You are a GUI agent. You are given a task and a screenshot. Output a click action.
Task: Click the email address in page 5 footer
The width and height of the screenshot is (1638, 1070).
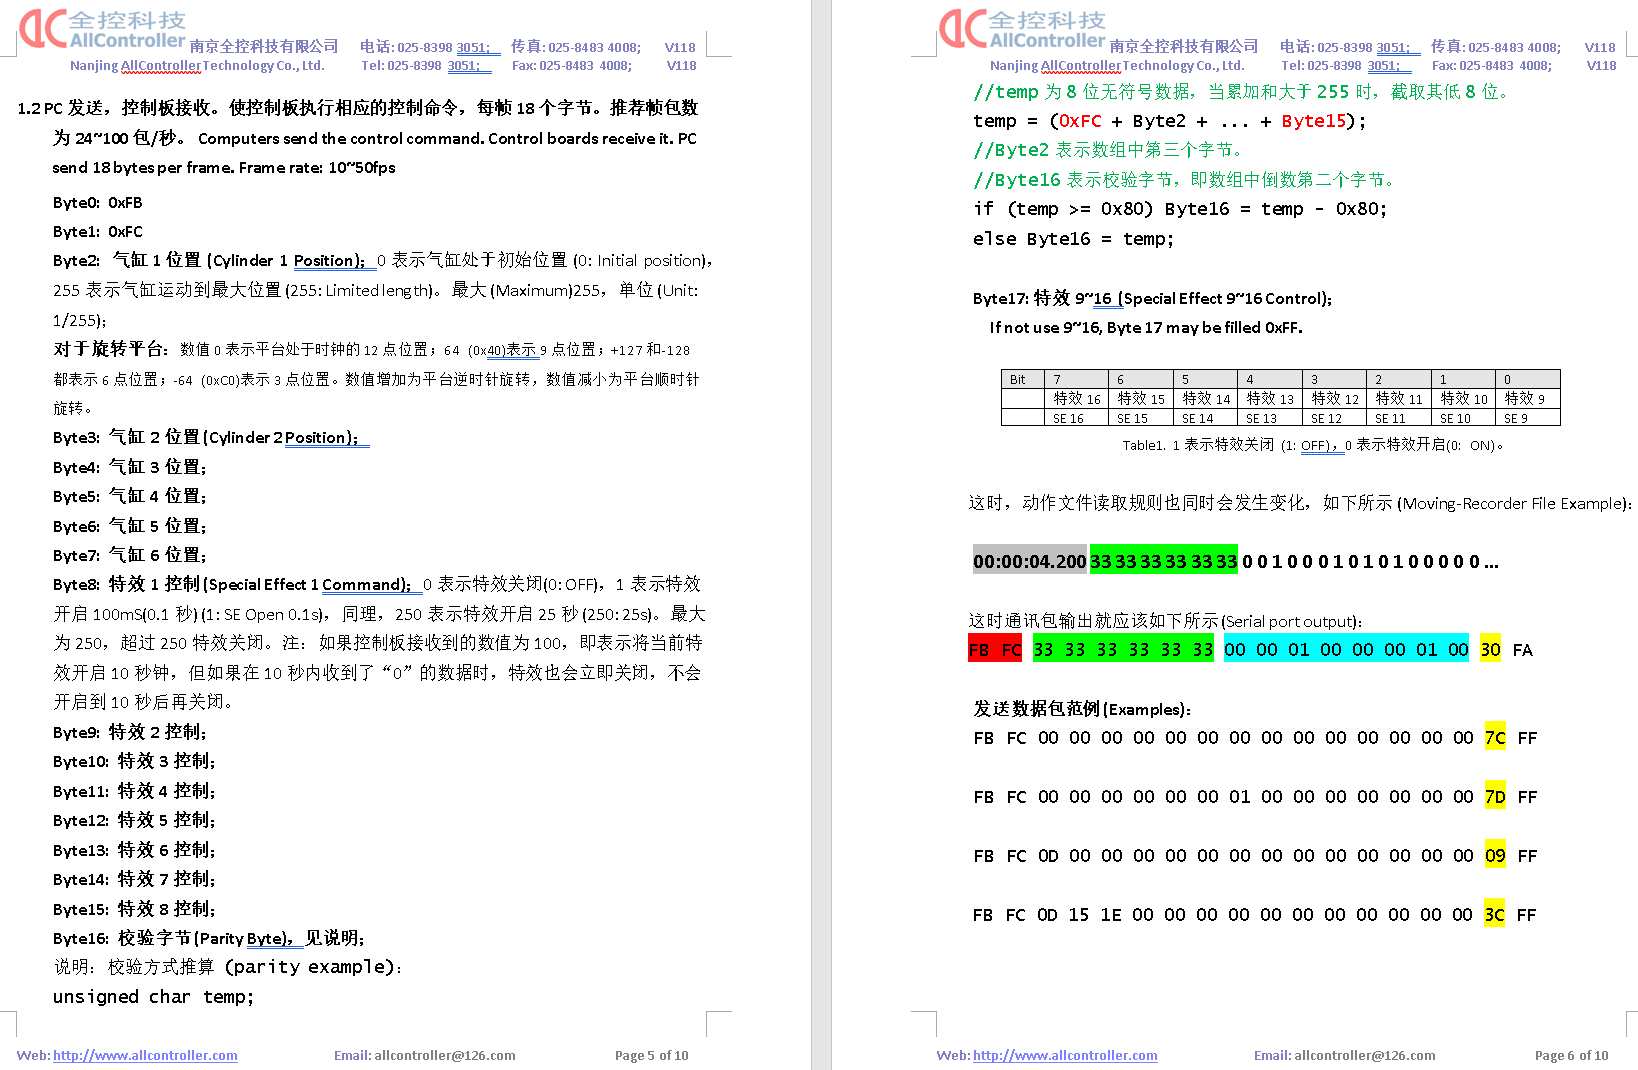pyautogui.click(x=444, y=1055)
